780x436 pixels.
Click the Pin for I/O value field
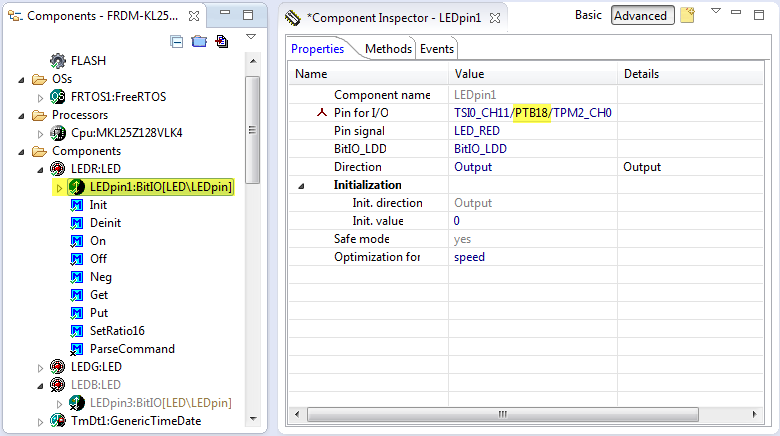[532, 113]
